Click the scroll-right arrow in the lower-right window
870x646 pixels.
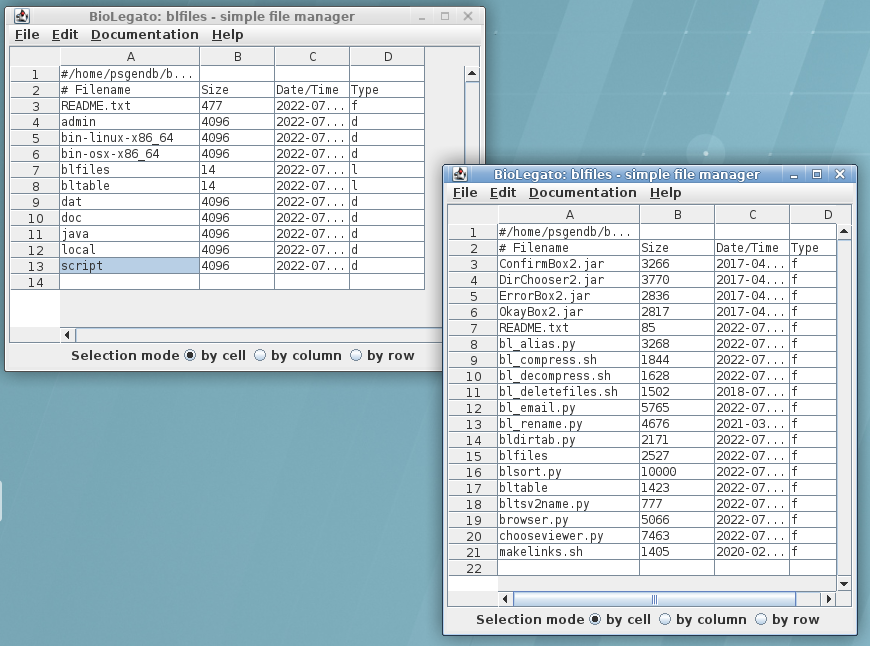coord(828,599)
